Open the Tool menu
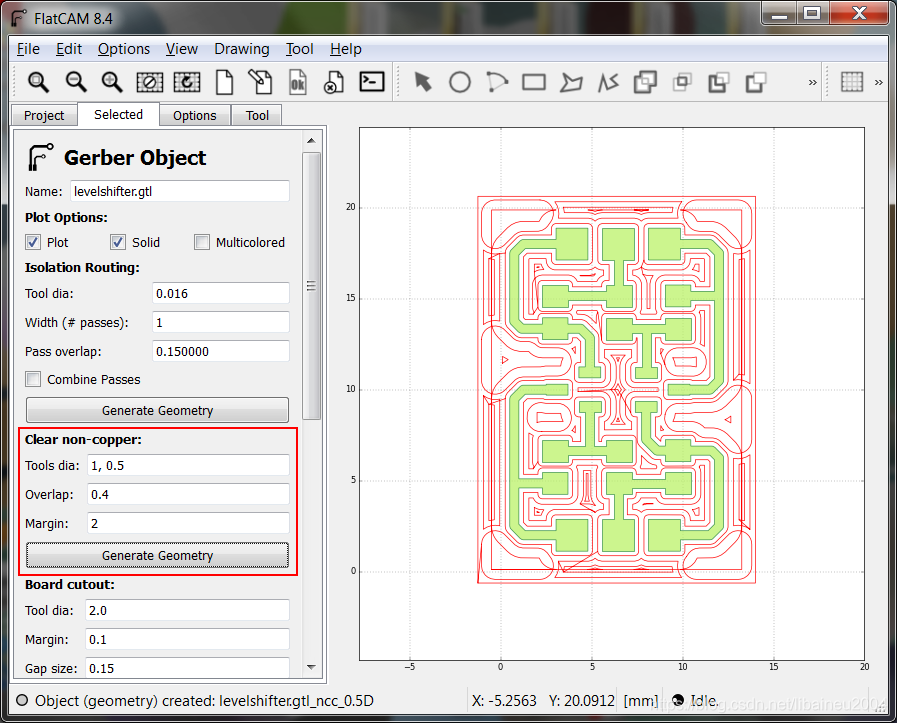This screenshot has width=897, height=723. 299,49
